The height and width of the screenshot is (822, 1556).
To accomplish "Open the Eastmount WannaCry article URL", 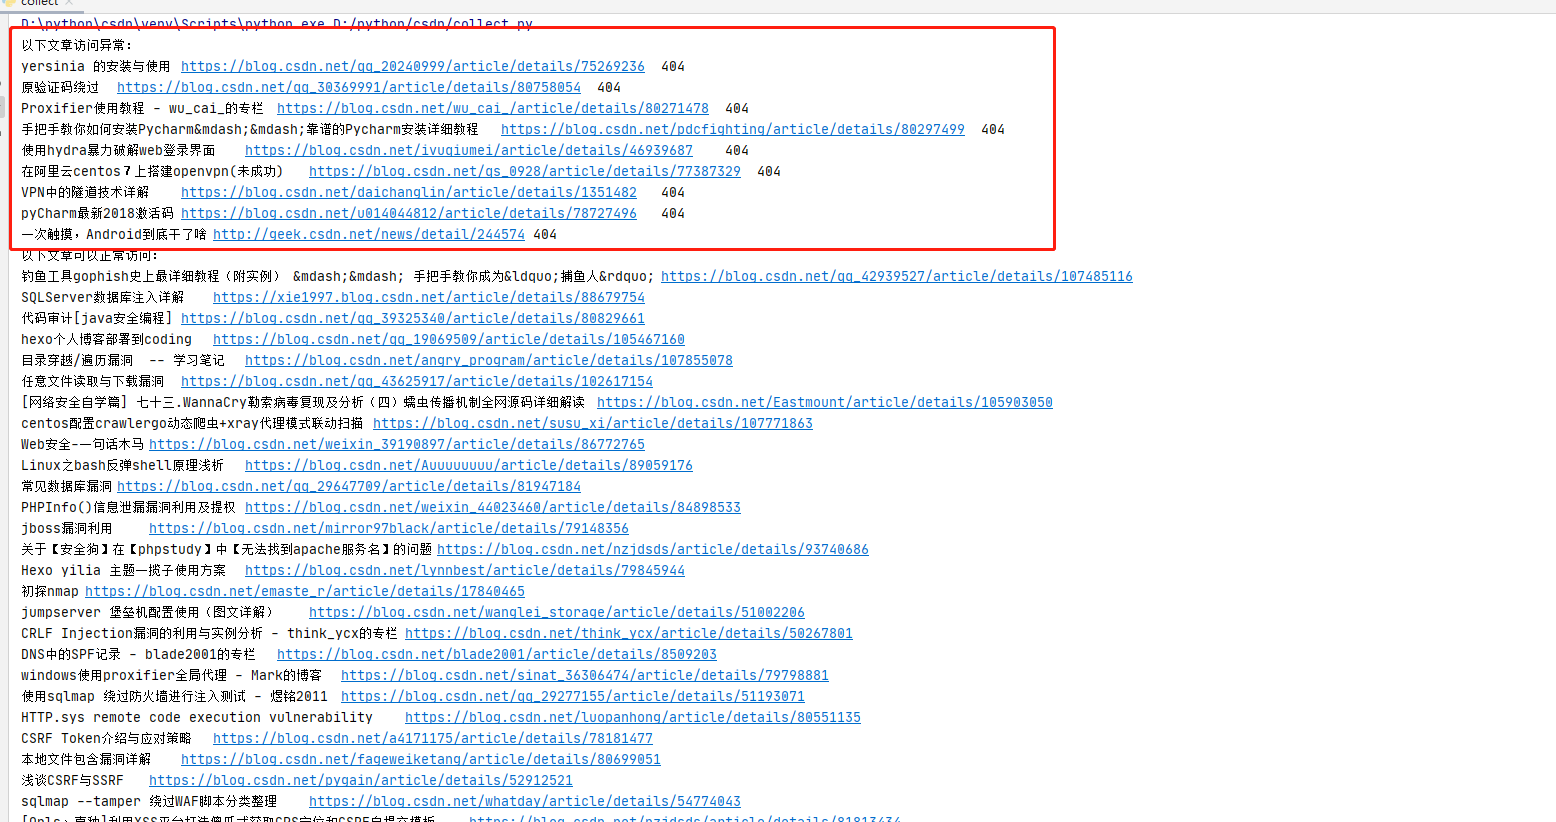I will point(825,402).
